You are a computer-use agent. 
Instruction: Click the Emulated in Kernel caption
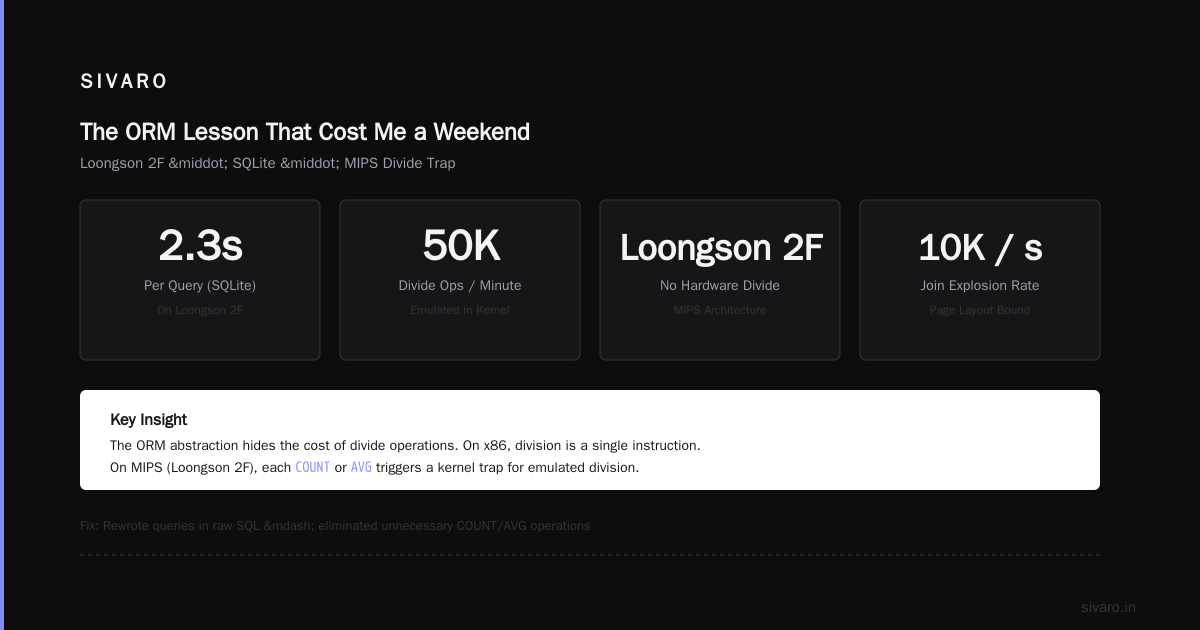tap(460, 310)
